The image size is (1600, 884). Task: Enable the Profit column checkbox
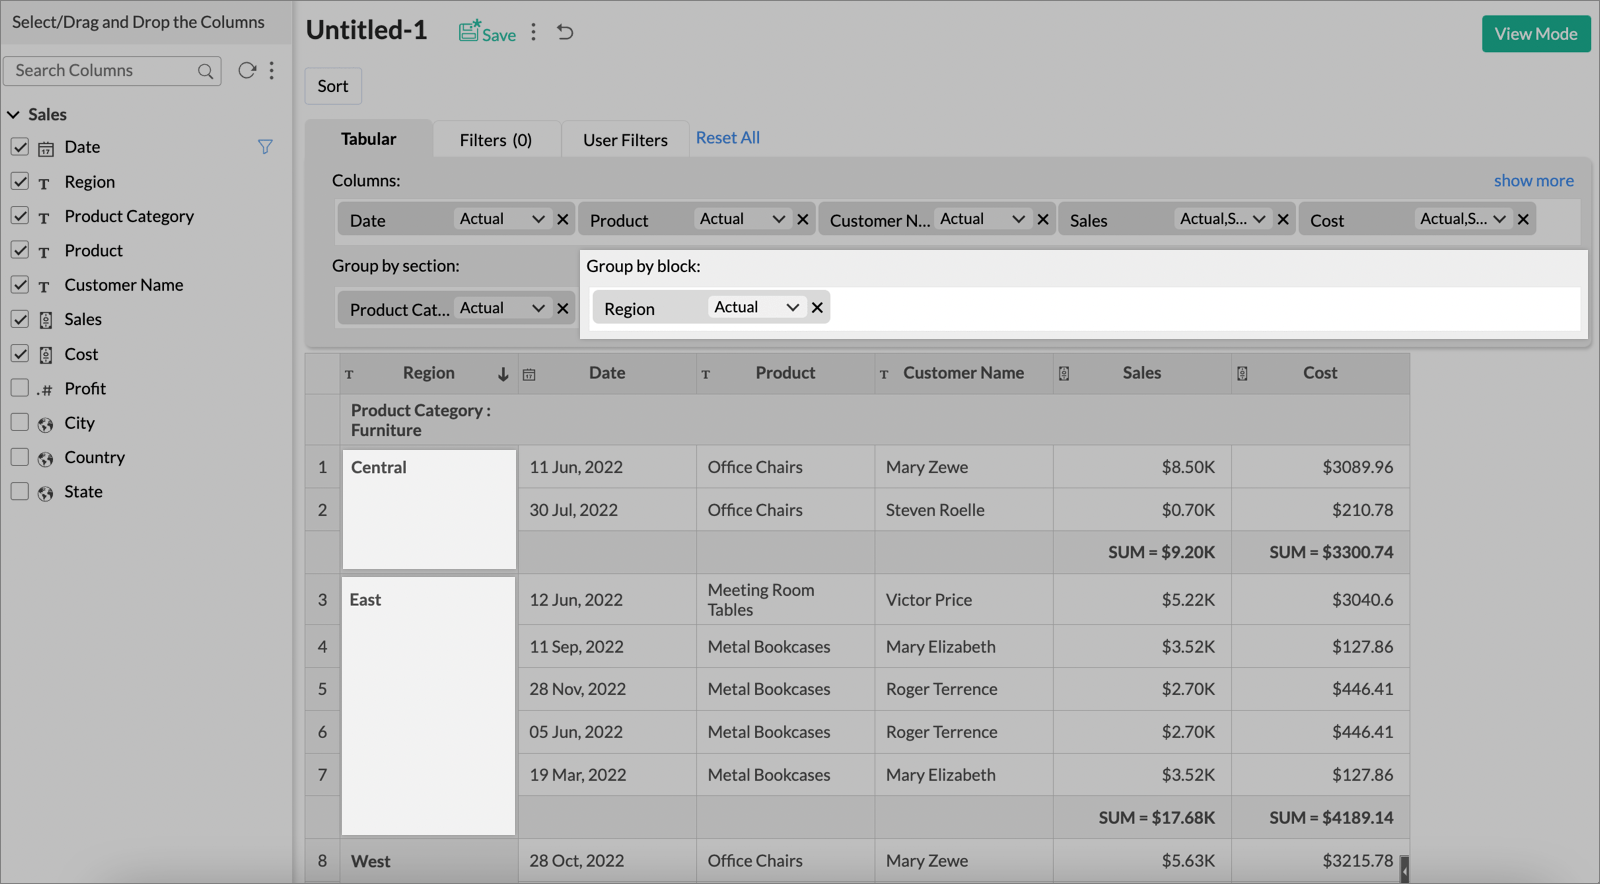[20, 388]
